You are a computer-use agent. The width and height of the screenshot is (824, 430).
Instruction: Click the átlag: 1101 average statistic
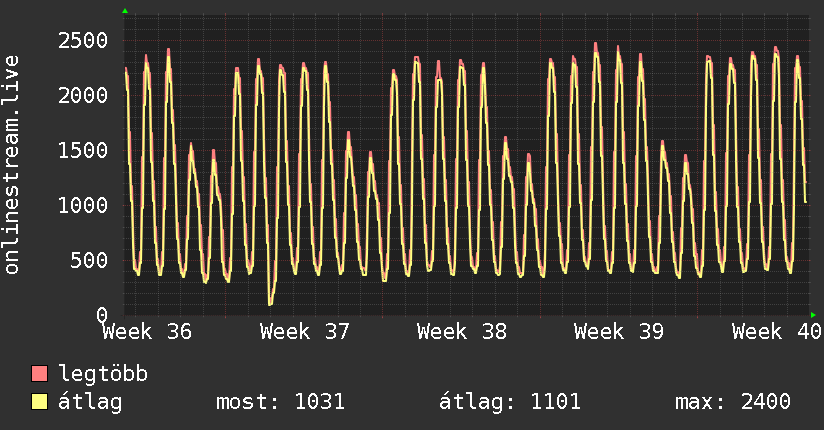pos(510,402)
